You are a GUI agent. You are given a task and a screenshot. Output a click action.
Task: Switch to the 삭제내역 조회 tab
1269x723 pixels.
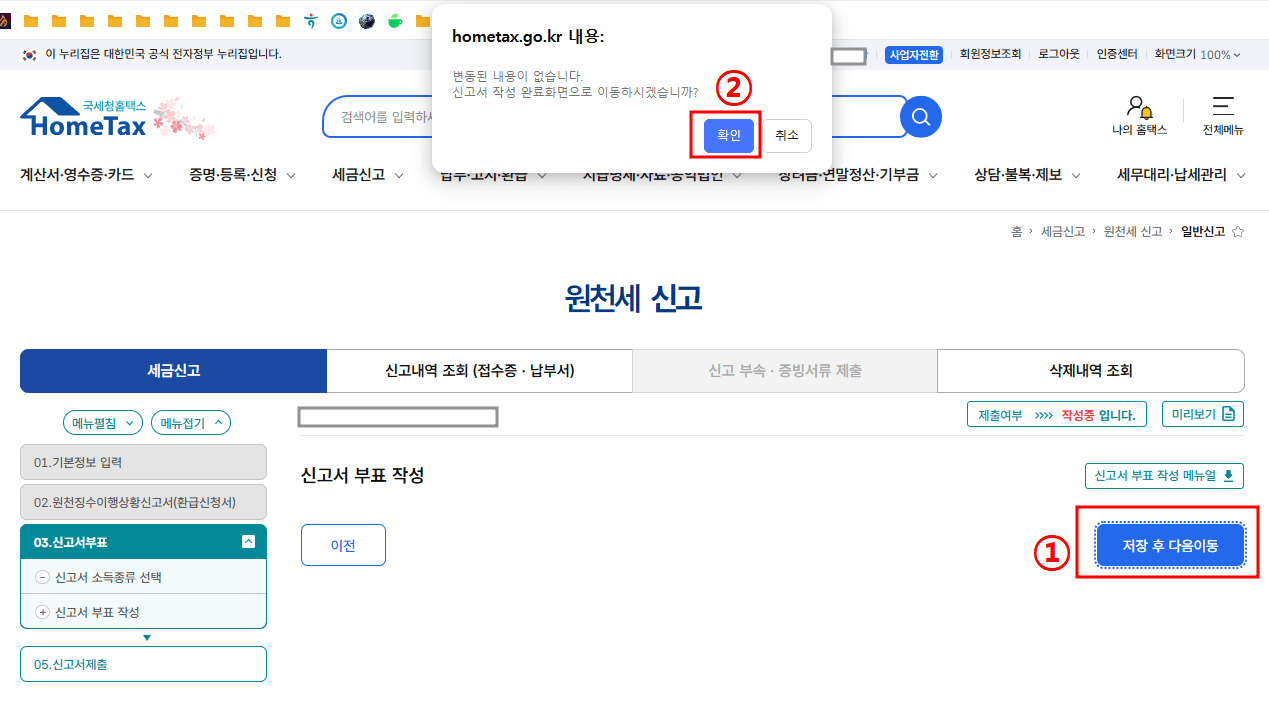point(1090,370)
